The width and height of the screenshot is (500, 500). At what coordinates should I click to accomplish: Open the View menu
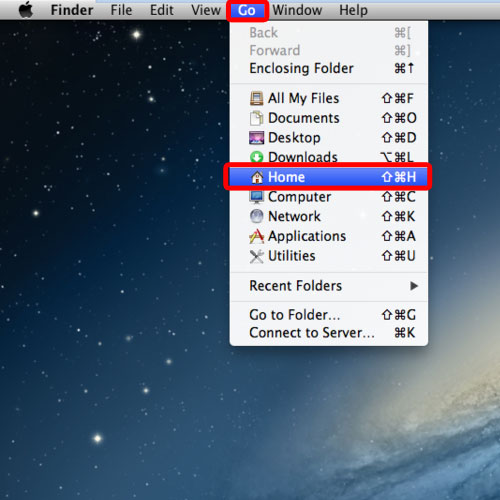click(x=206, y=10)
